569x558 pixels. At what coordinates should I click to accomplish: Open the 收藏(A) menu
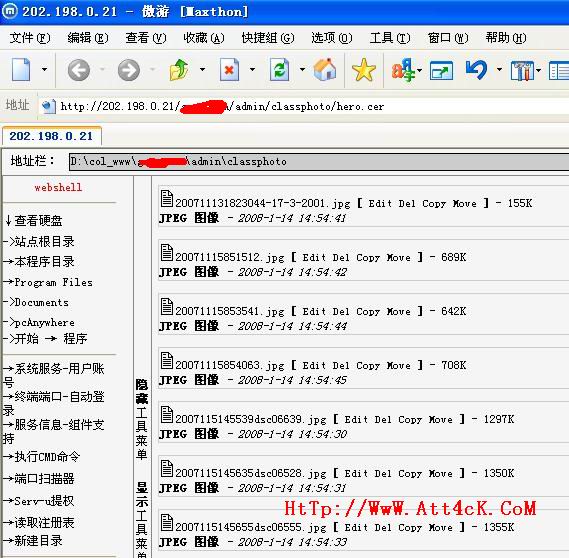(204, 38)
